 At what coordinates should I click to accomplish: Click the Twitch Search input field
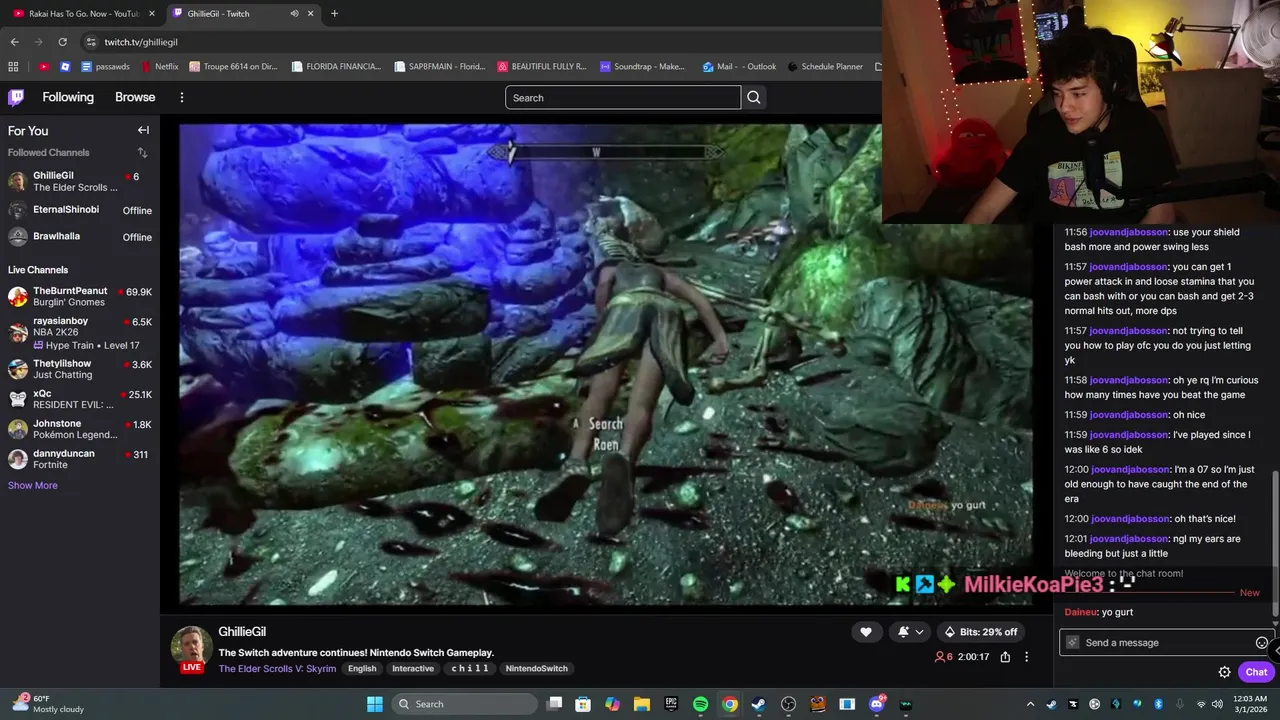pyautogui.click(x=623, y=97)
